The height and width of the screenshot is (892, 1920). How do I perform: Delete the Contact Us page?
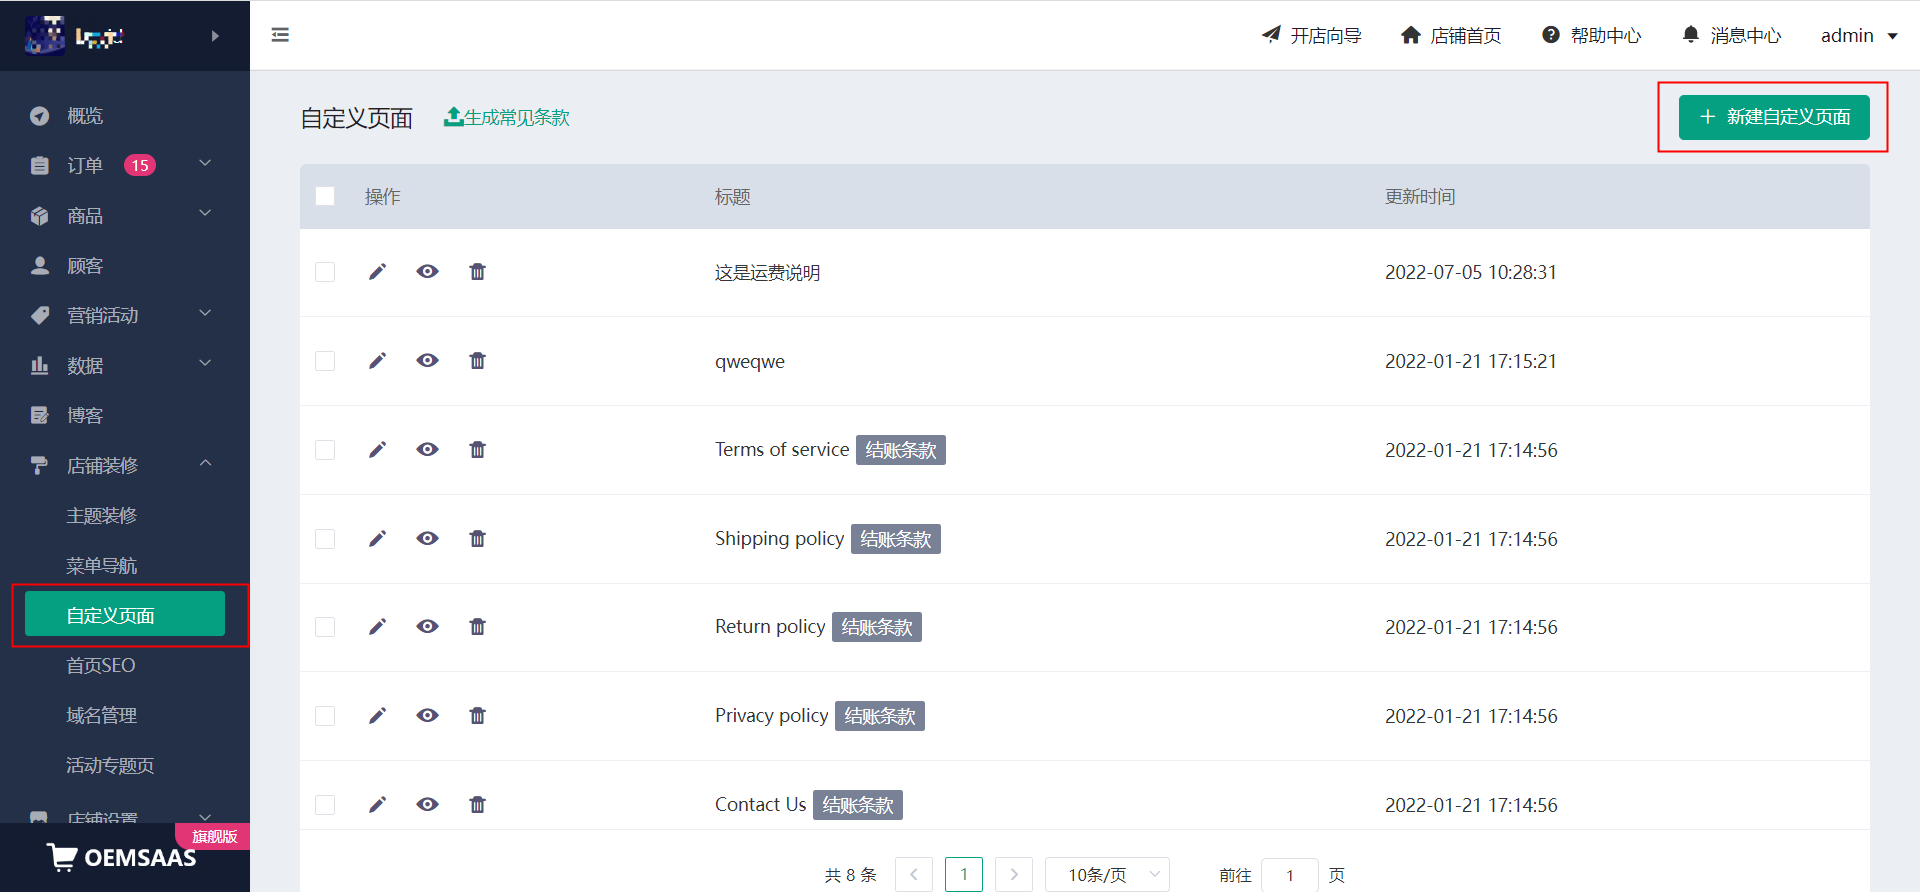point(478,805)
